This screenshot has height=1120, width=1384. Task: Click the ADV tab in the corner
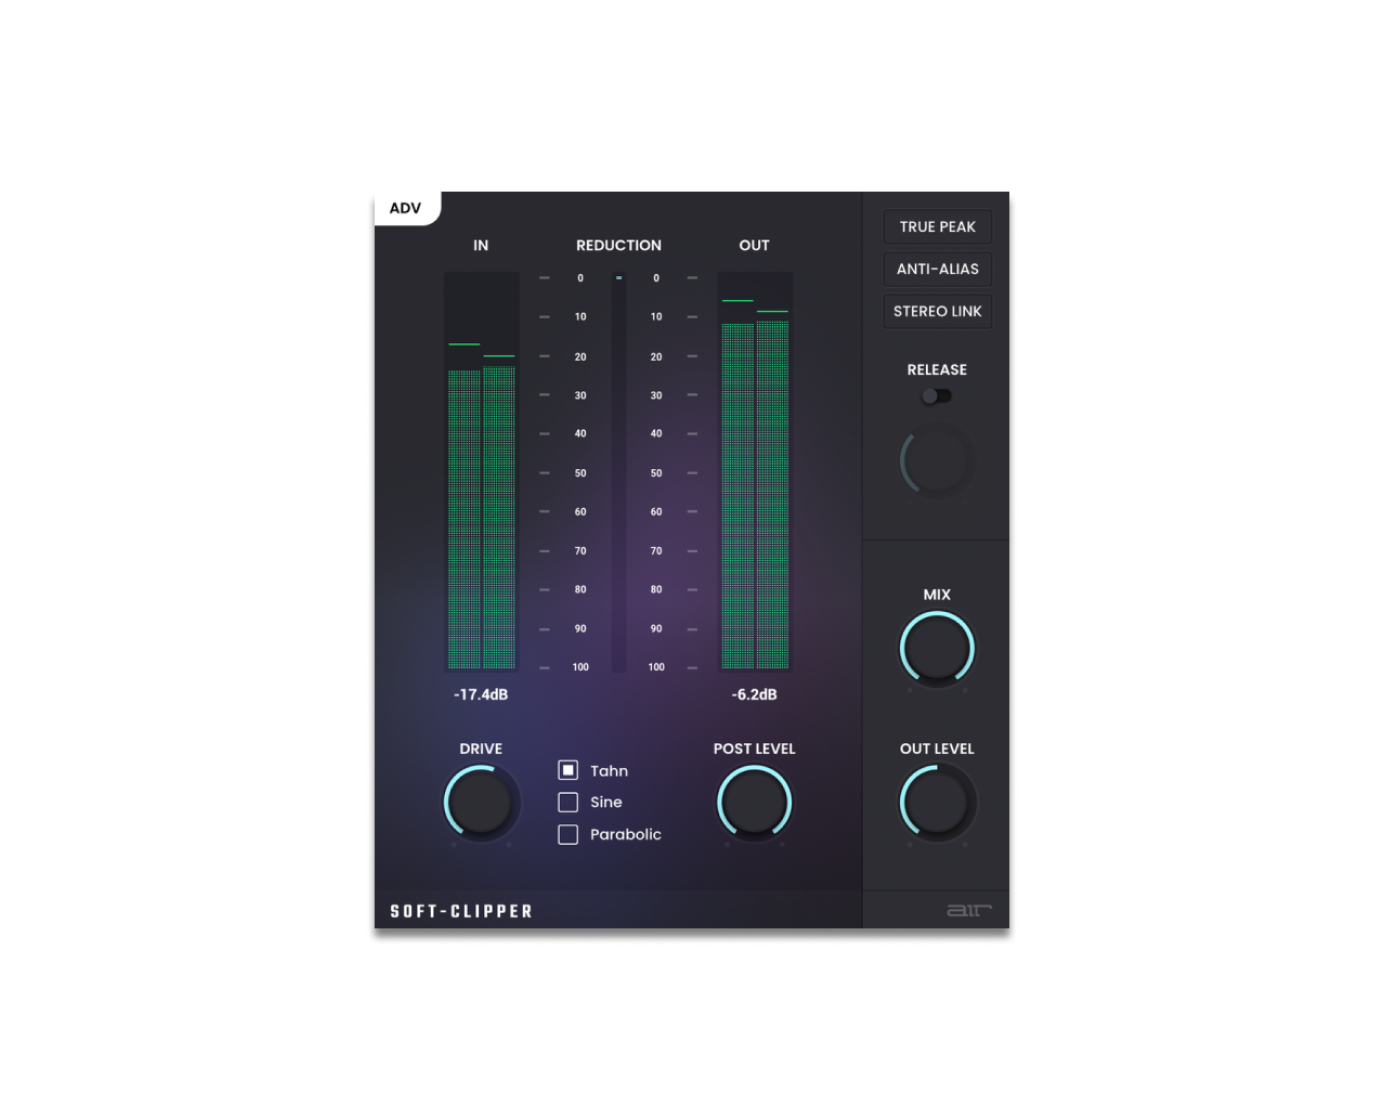click(406, 208)
